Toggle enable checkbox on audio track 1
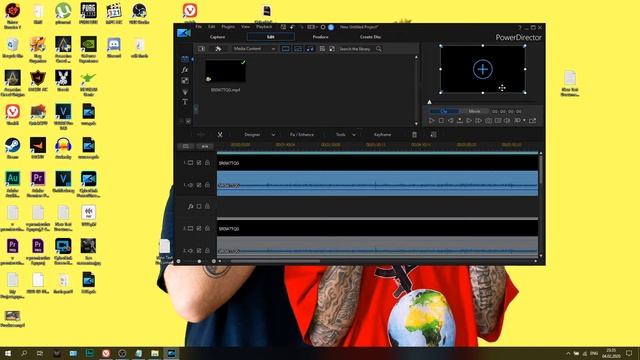 pos(199,185)
